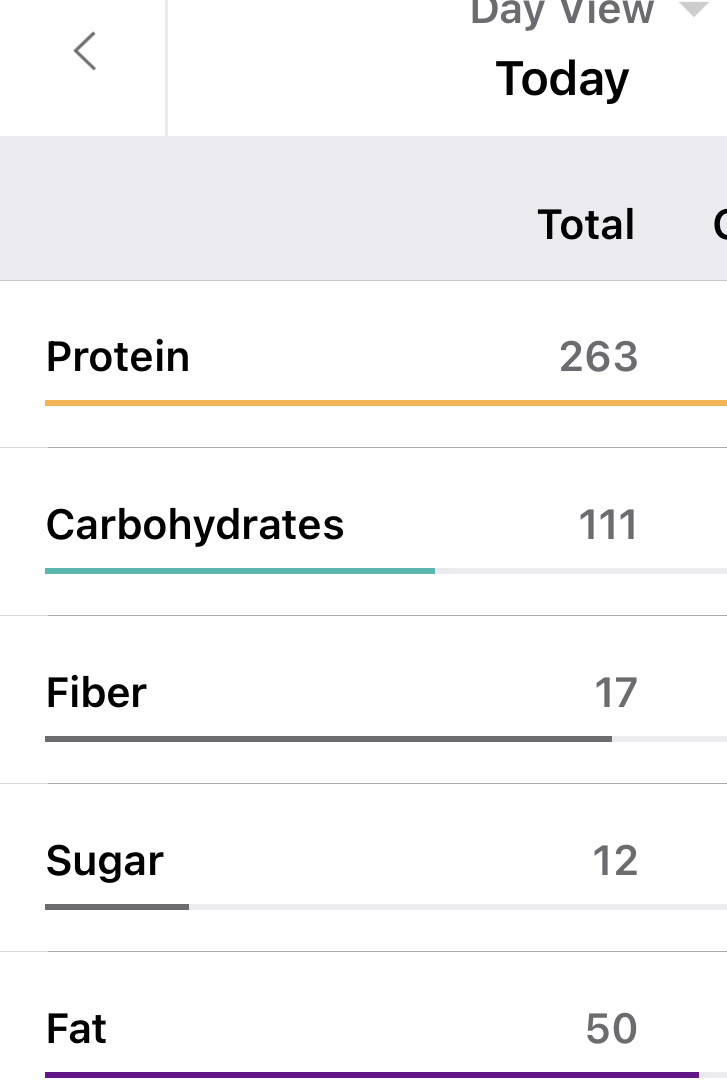Open the Protein row label
Viewport: 727px width, 1083px height.
click(x=118, y=357)
